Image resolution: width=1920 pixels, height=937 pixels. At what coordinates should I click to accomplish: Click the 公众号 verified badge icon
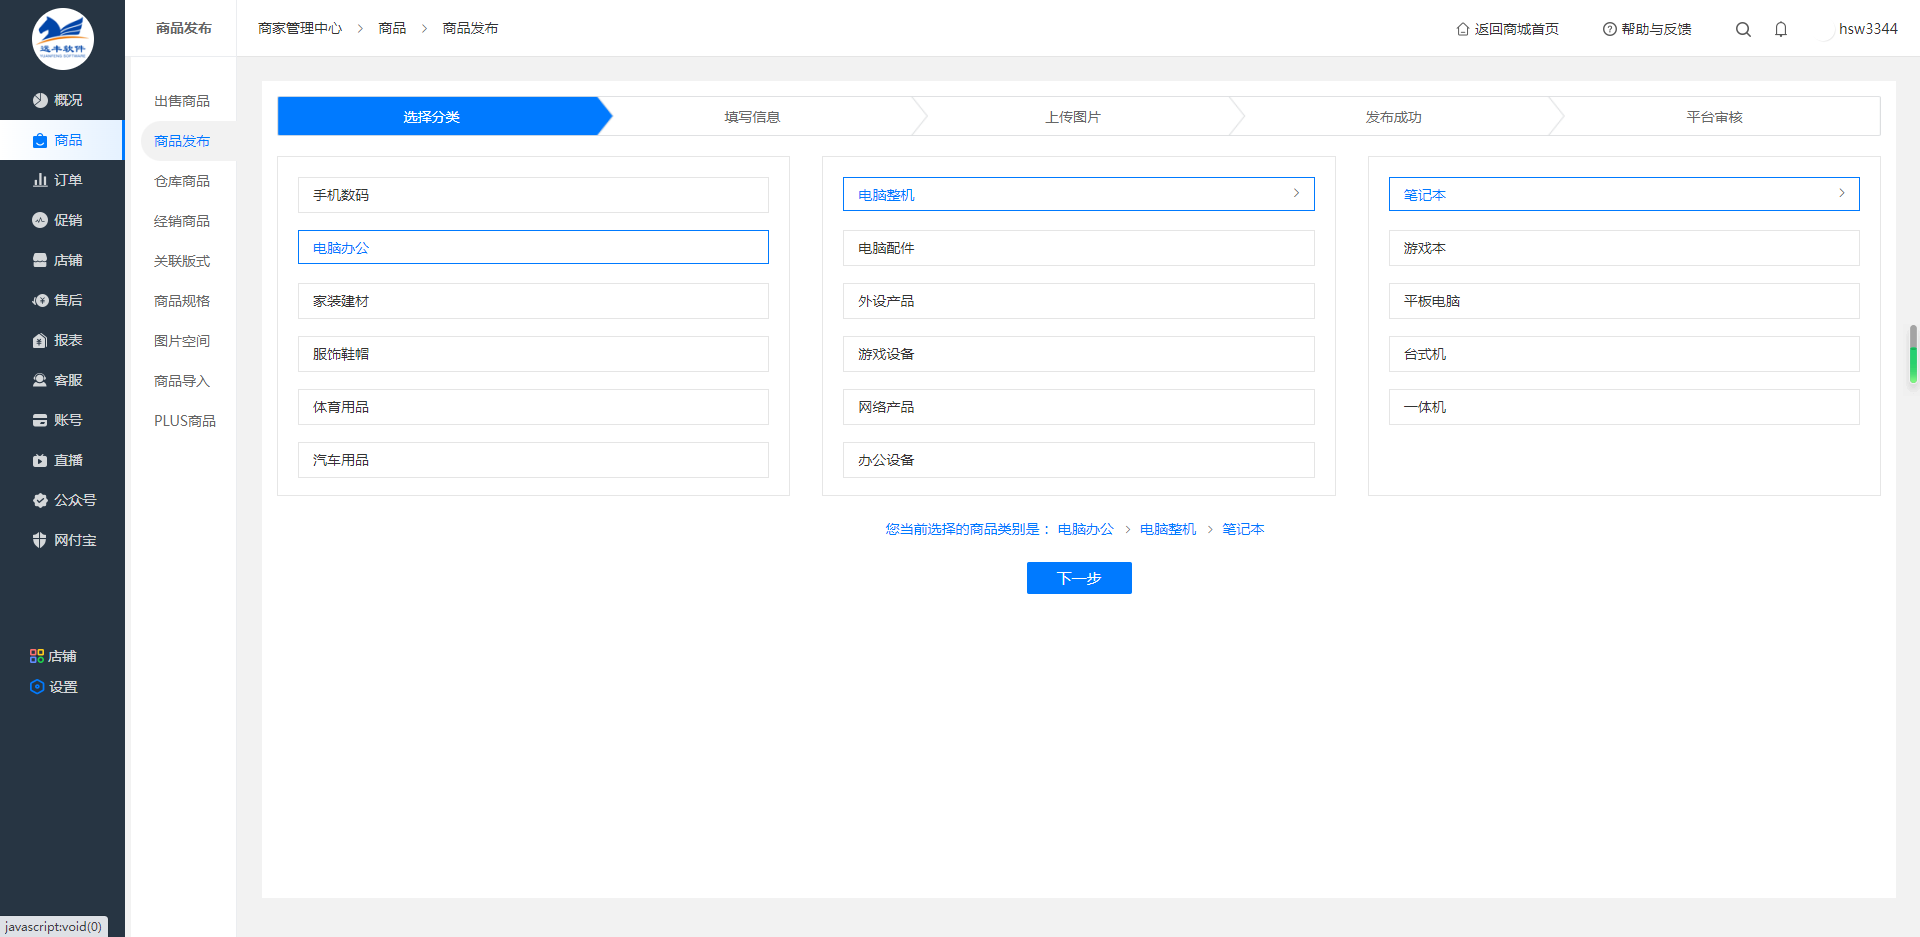[x=40, y=500]
